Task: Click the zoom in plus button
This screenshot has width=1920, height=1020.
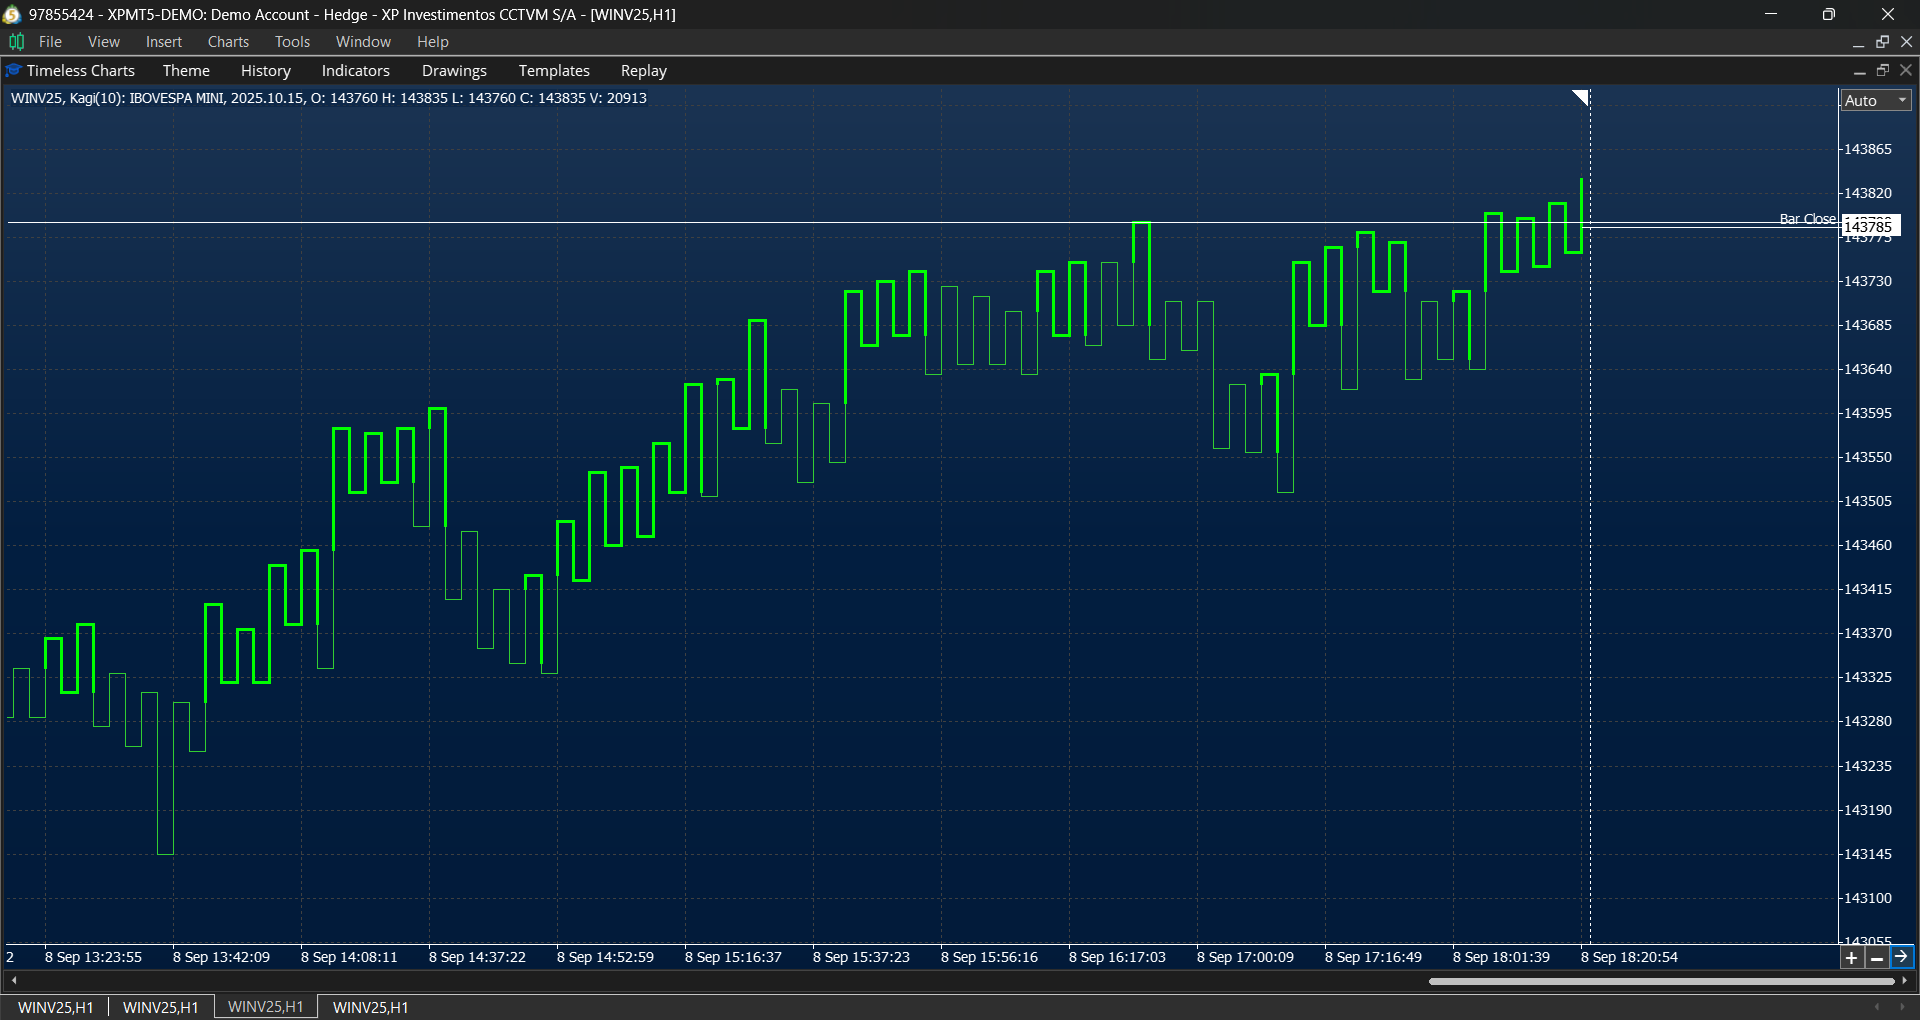Action: click(x=1851, y=957)
